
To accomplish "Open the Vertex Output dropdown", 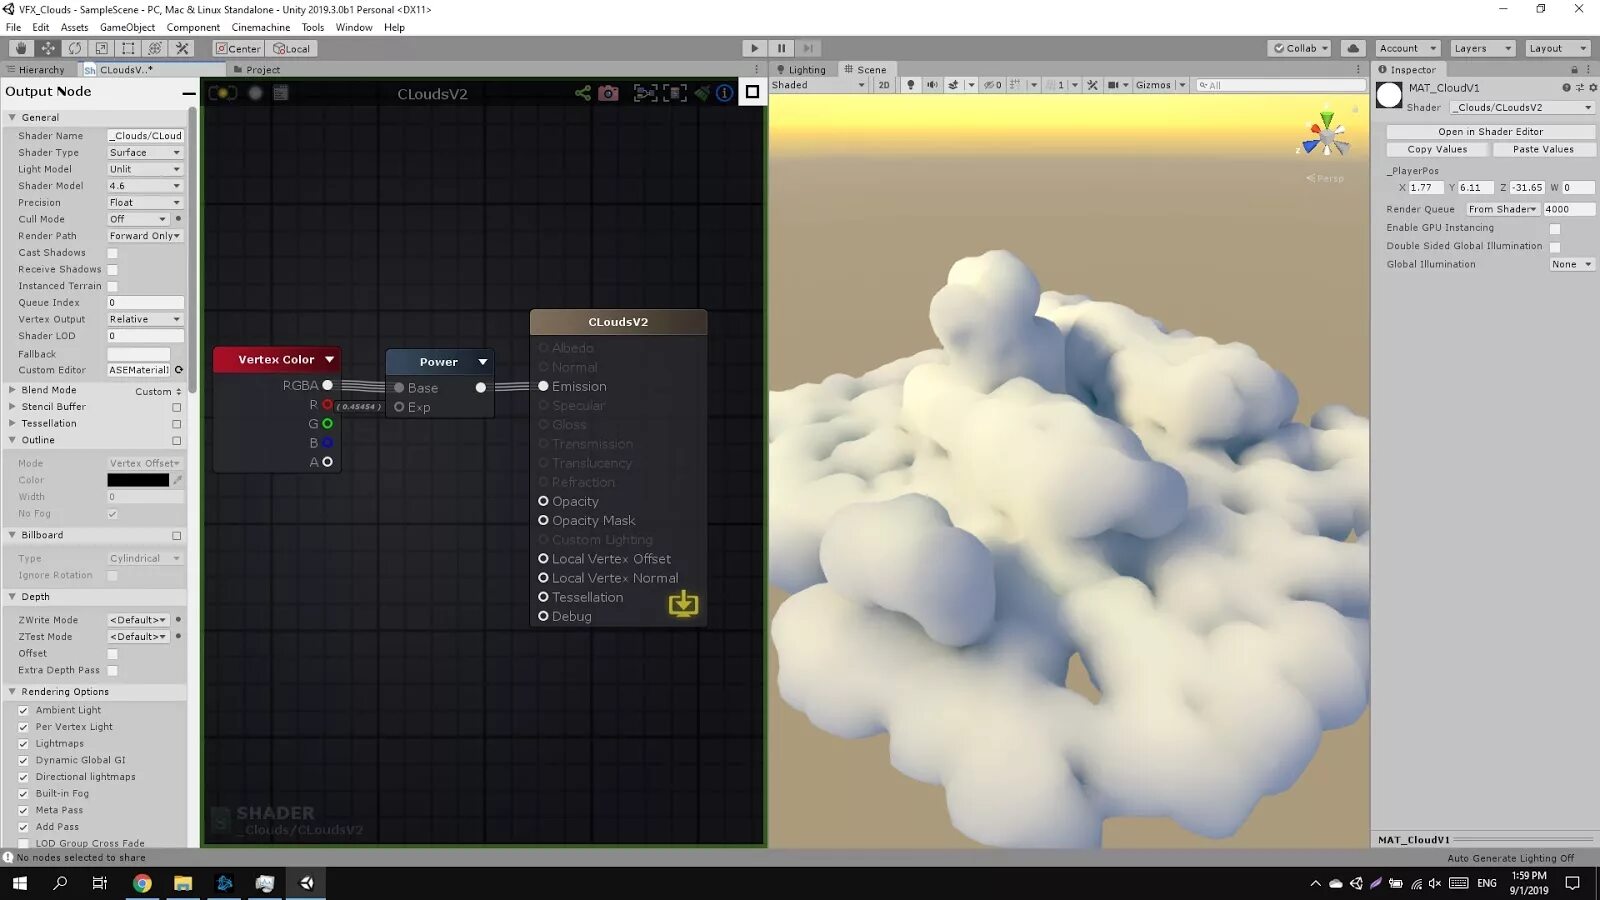I will pyautogui.click(x=145, y=320).
